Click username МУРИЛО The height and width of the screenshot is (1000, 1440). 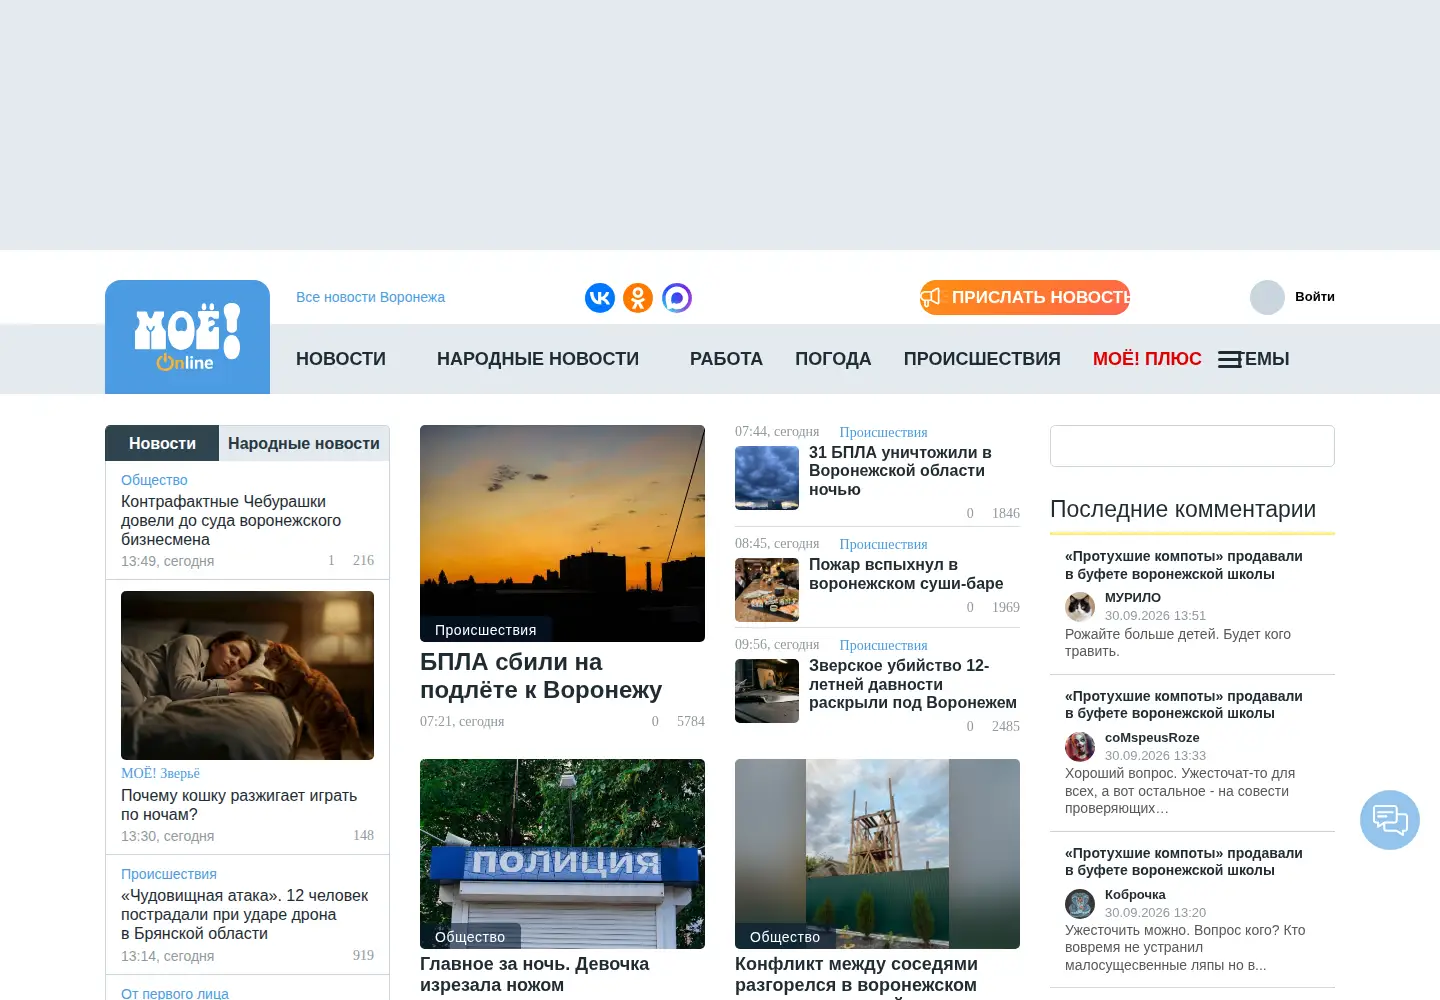click(x=1133, y=597)
